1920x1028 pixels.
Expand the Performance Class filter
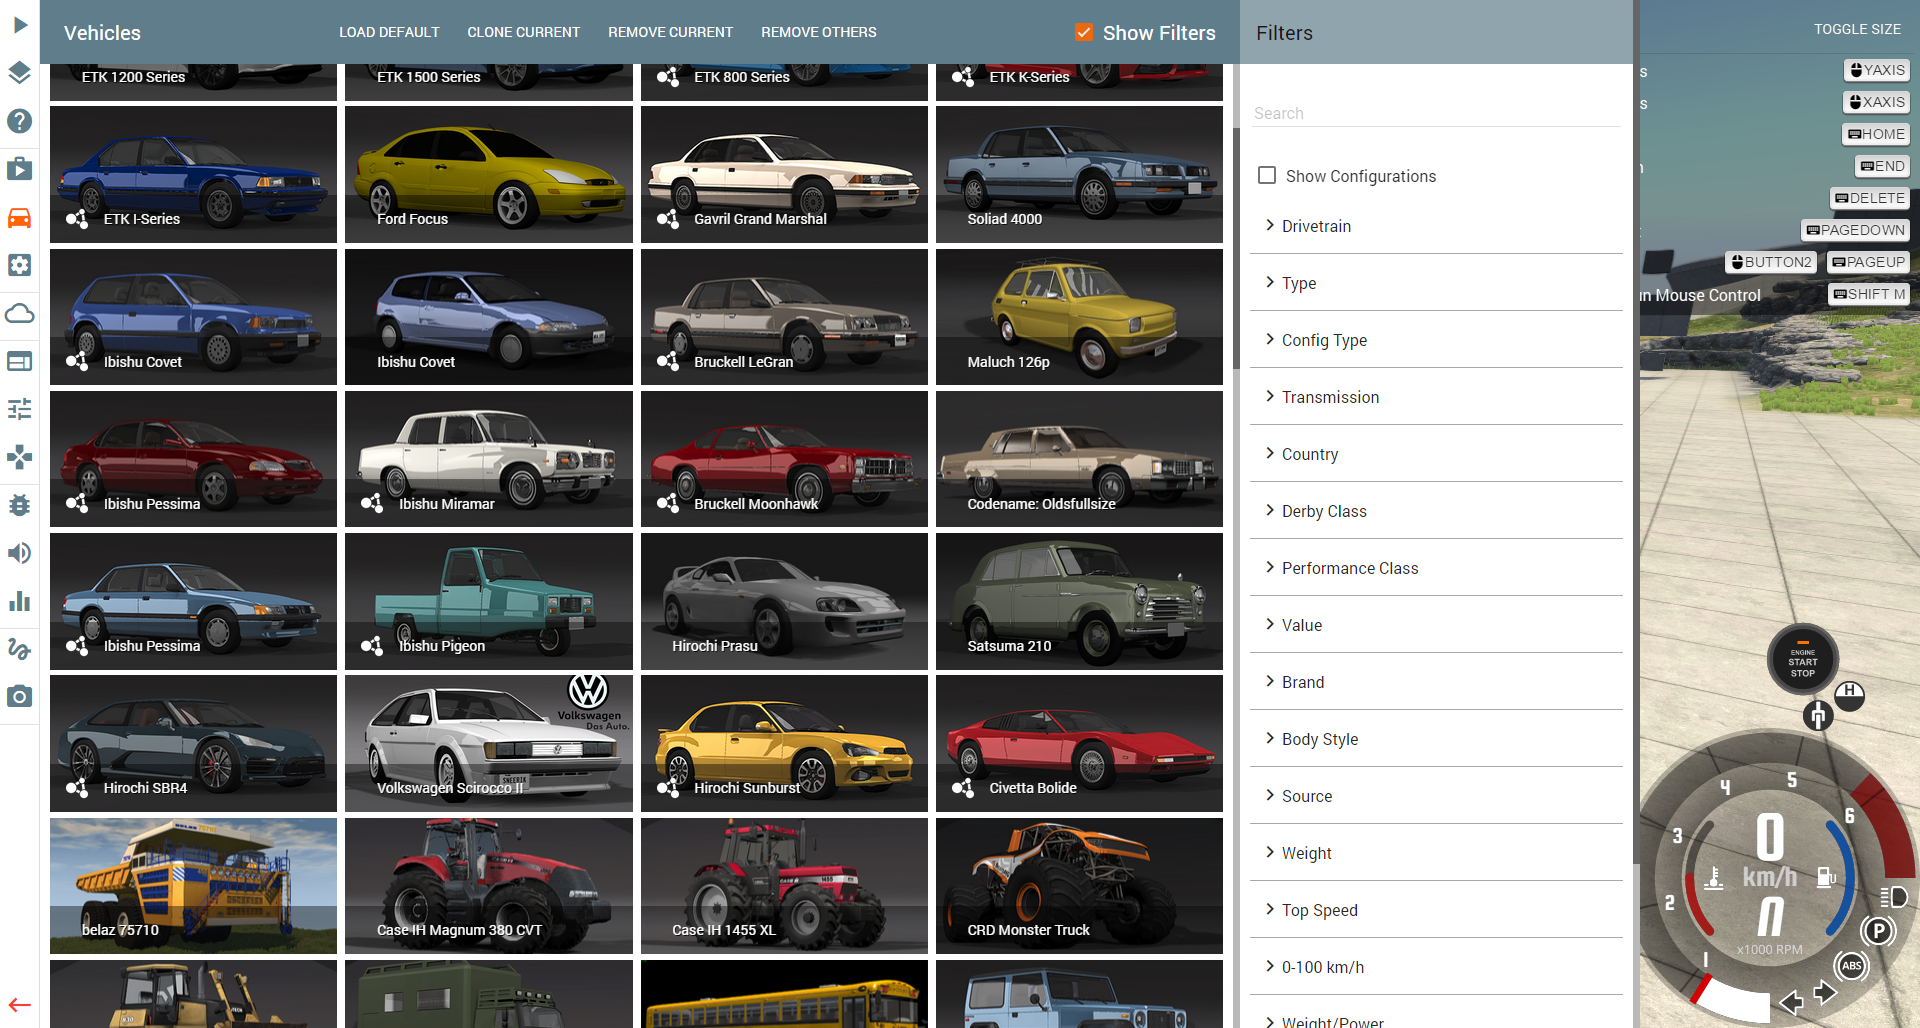[1436, 568]
